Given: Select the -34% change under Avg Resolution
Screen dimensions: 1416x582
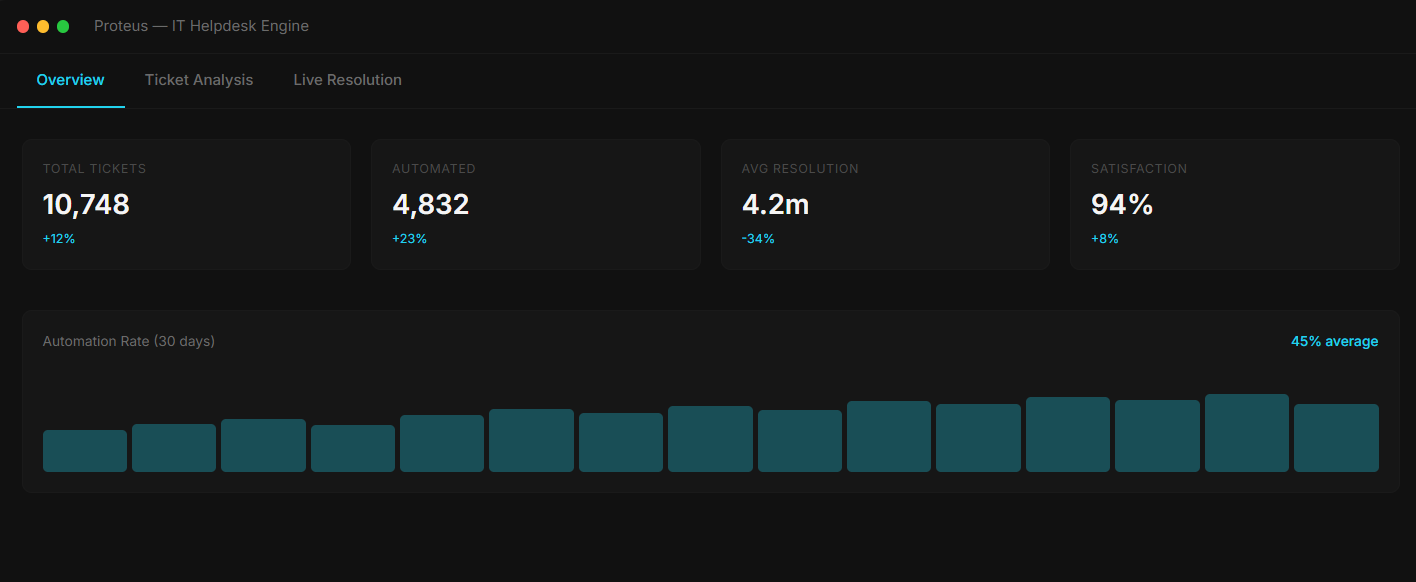Looking at the screenshot, I should [x=758, y=239].
